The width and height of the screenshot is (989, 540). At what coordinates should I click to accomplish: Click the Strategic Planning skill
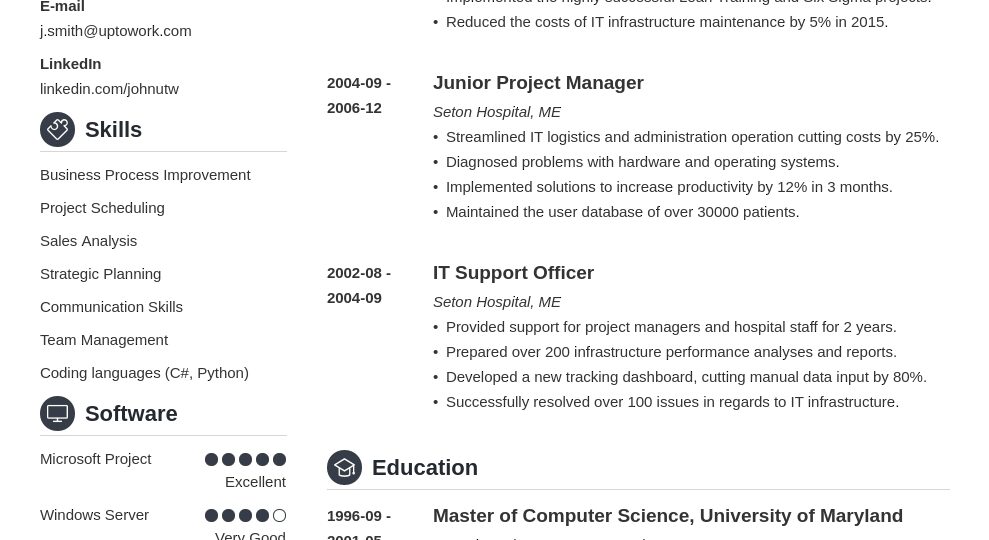tap(100, 274)
